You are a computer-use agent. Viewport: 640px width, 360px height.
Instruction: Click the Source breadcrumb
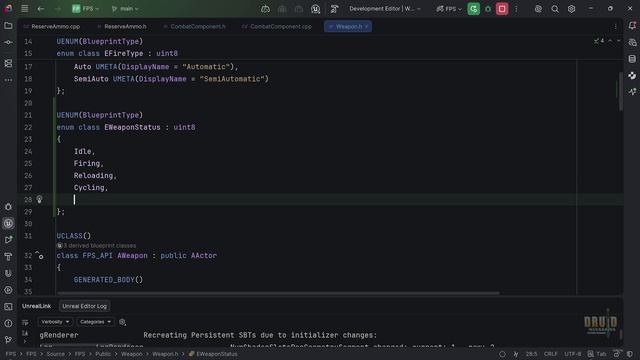tap(56, 354)
